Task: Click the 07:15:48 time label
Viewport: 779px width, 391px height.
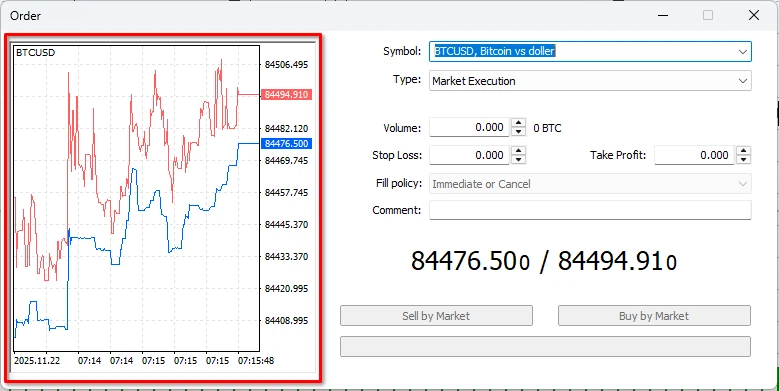Action: [x=256, y=361]
